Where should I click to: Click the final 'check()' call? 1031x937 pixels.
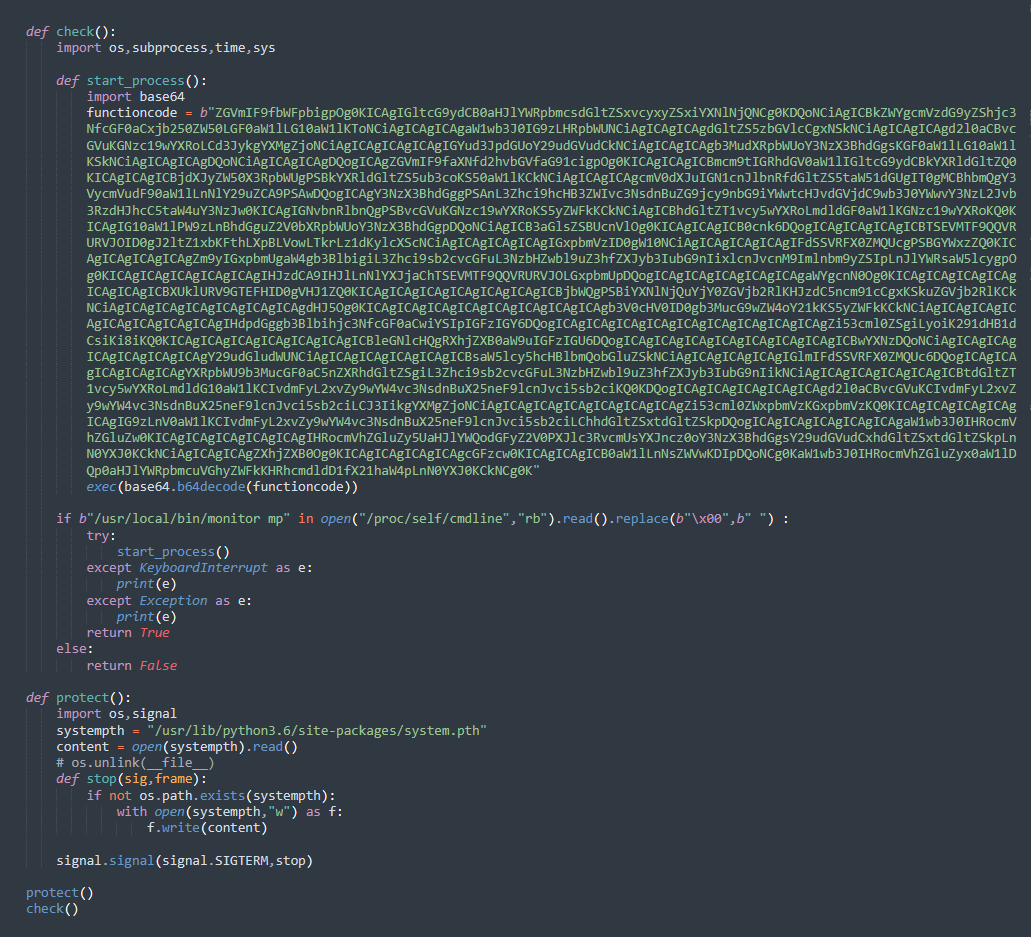pyautogui.click(x=52, y=909)
